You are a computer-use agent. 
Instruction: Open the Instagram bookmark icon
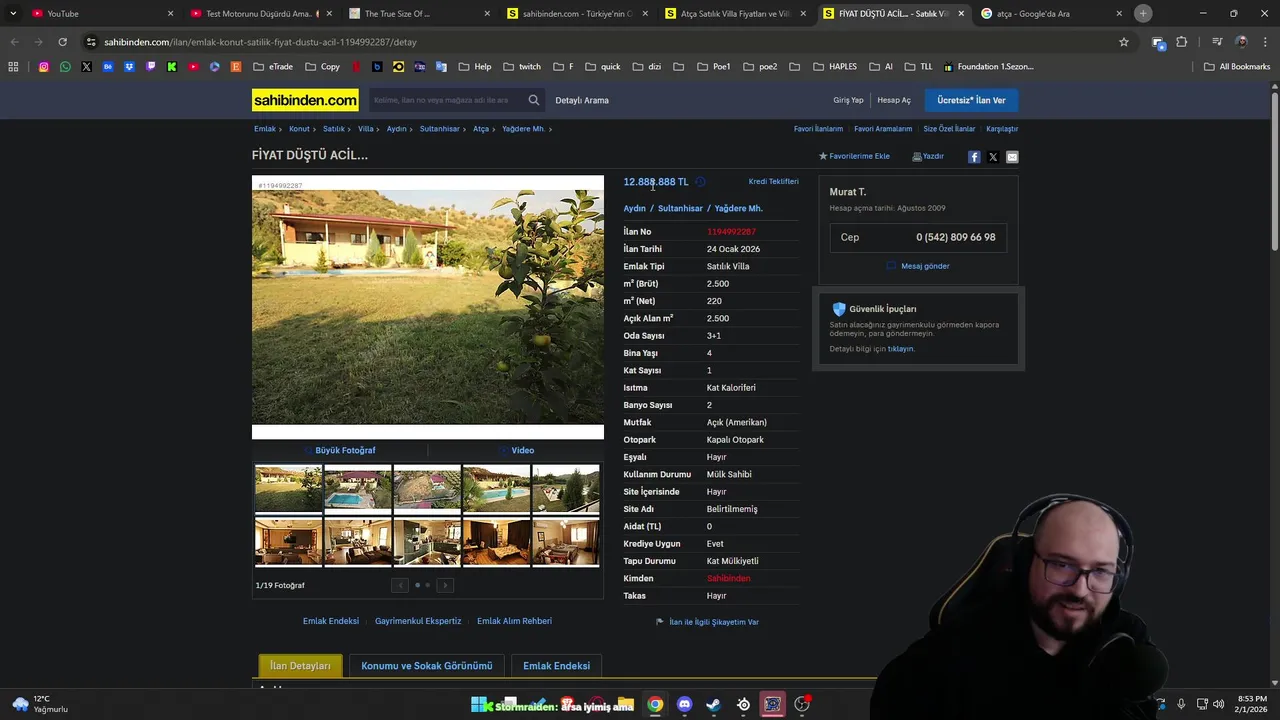point(43,67)
